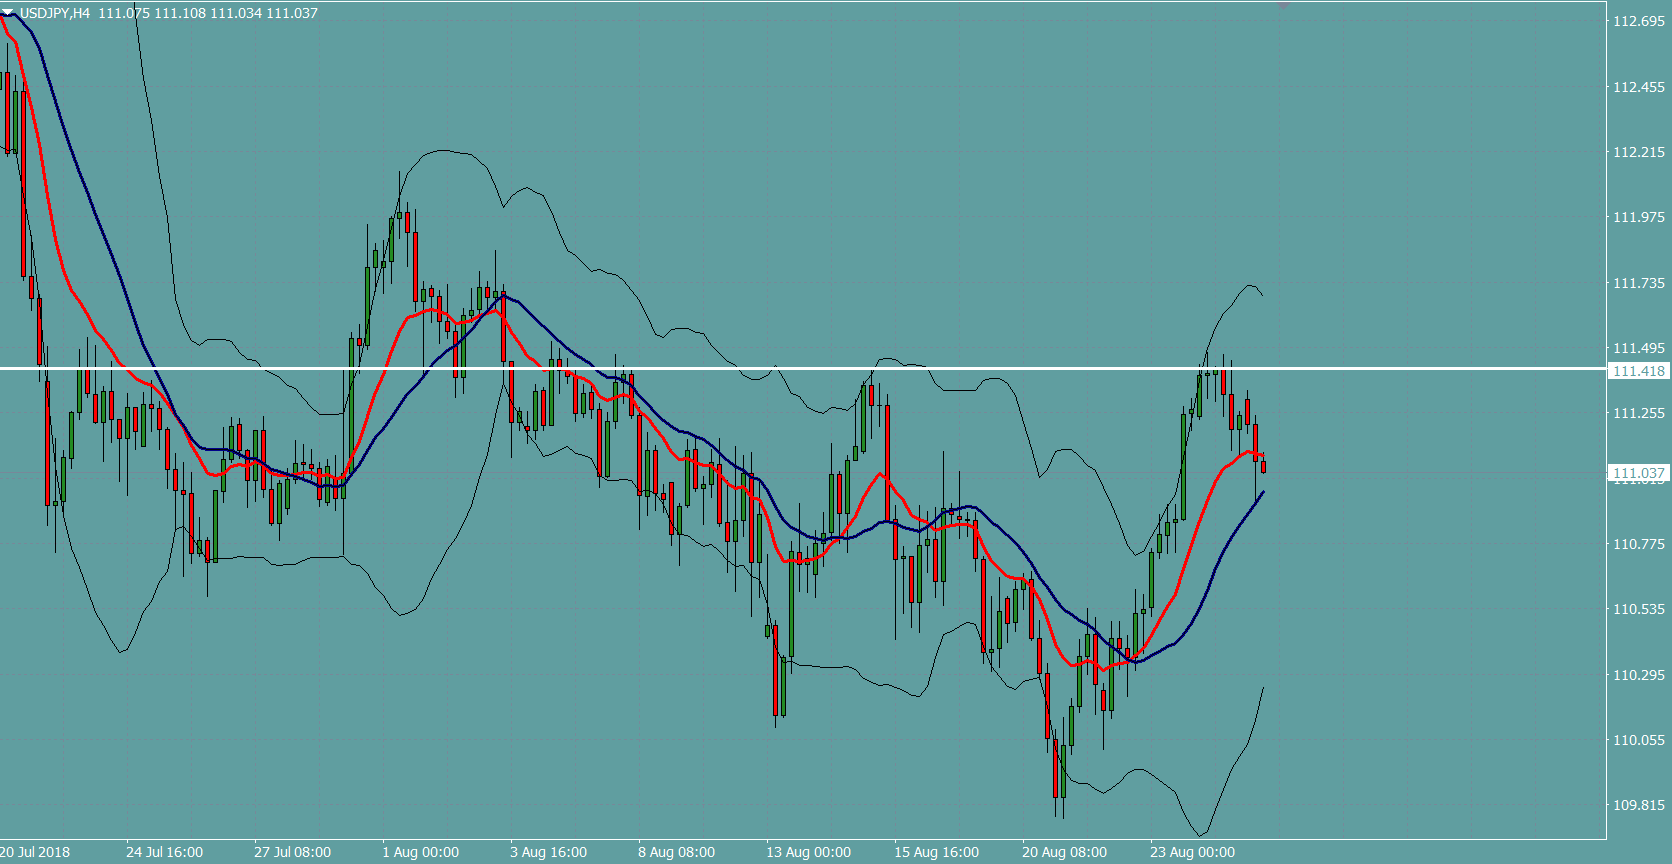Click the 111.975 price scale label

[x=1638, y=217]
